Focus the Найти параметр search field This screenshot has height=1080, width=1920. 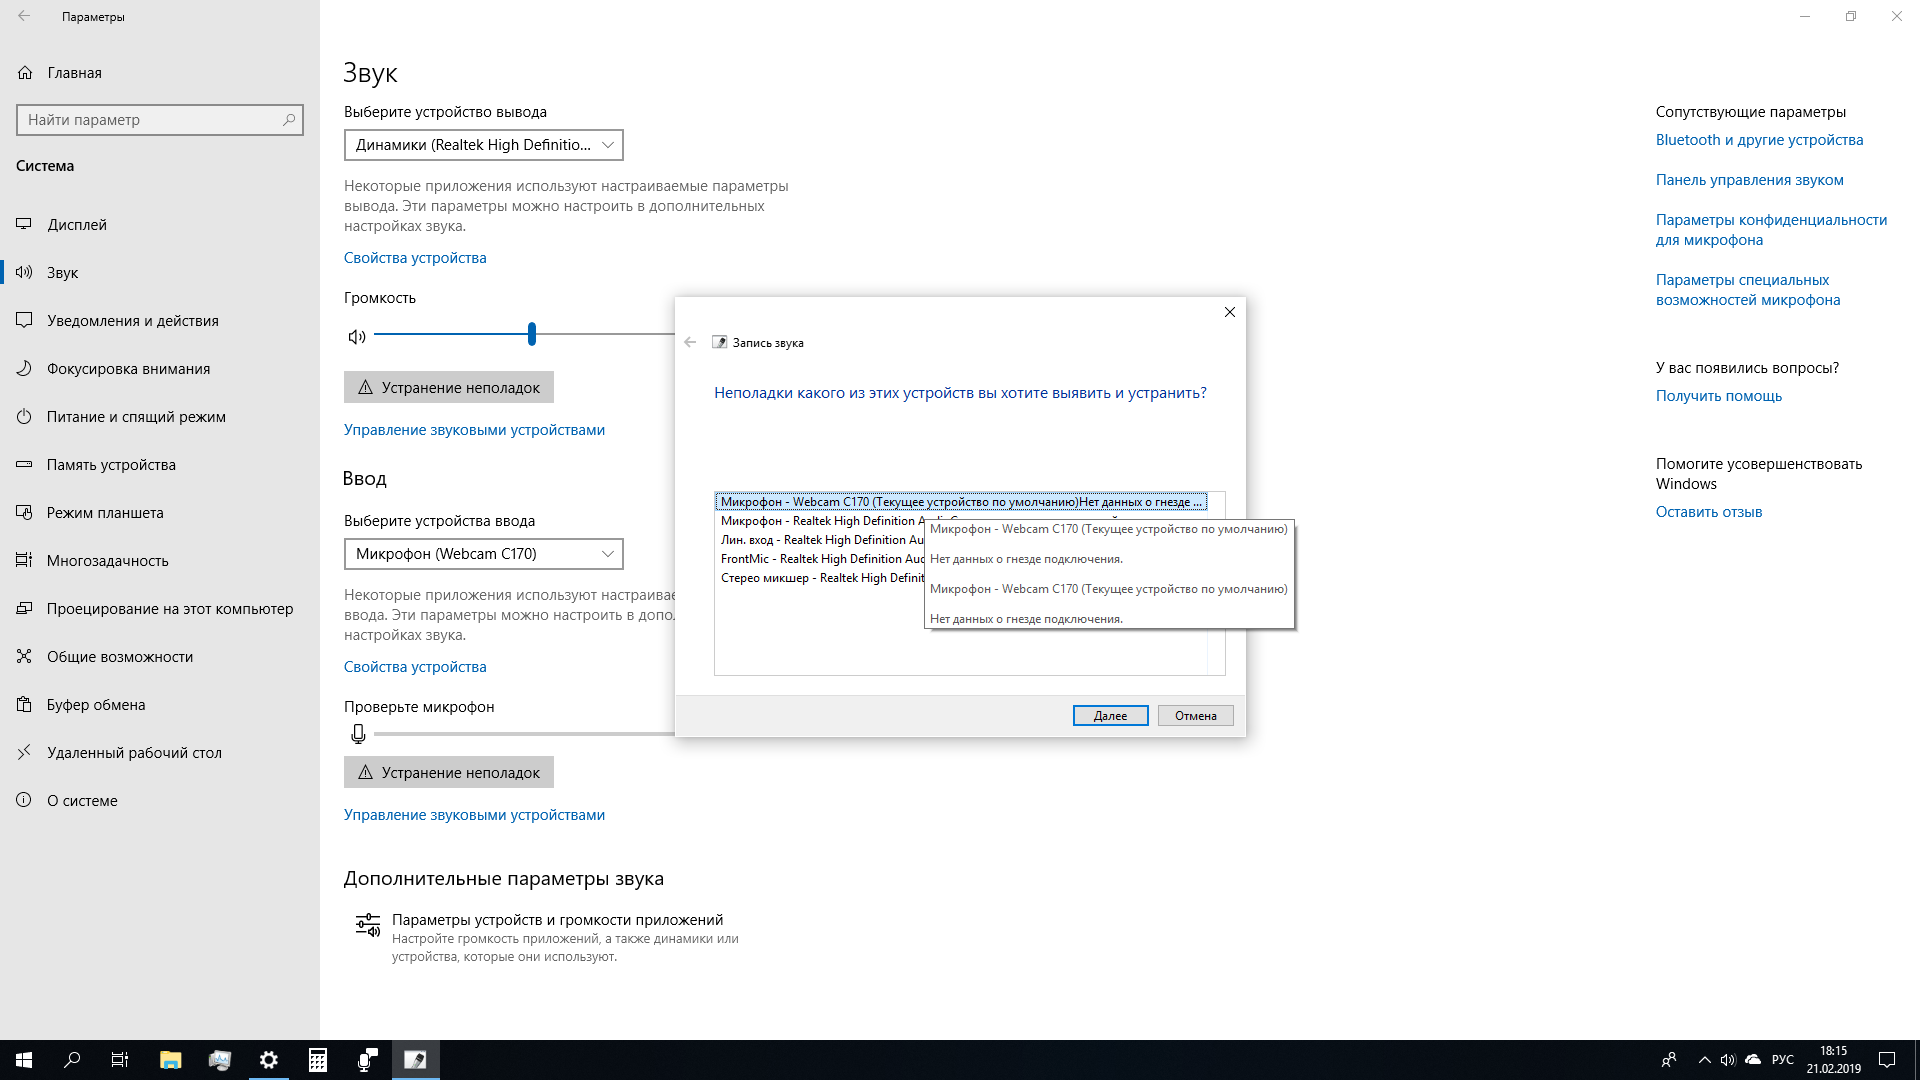tap(160, 120)
